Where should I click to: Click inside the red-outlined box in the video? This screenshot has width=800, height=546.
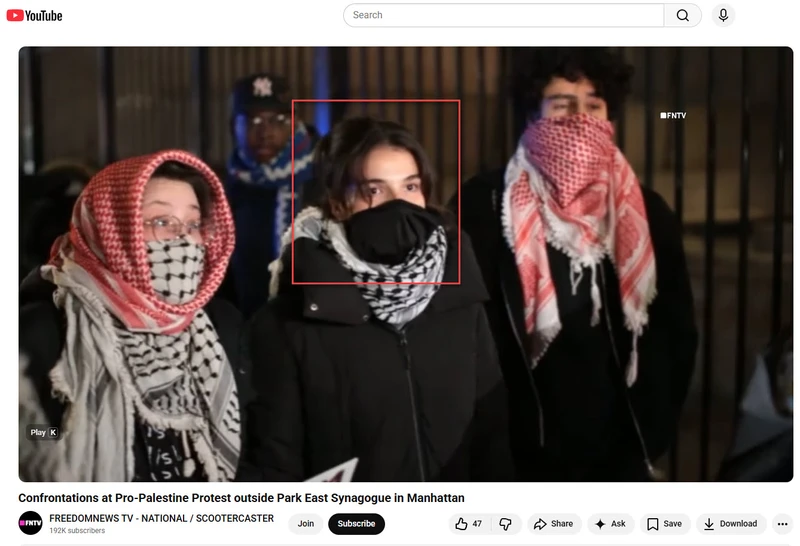point(375,192)
